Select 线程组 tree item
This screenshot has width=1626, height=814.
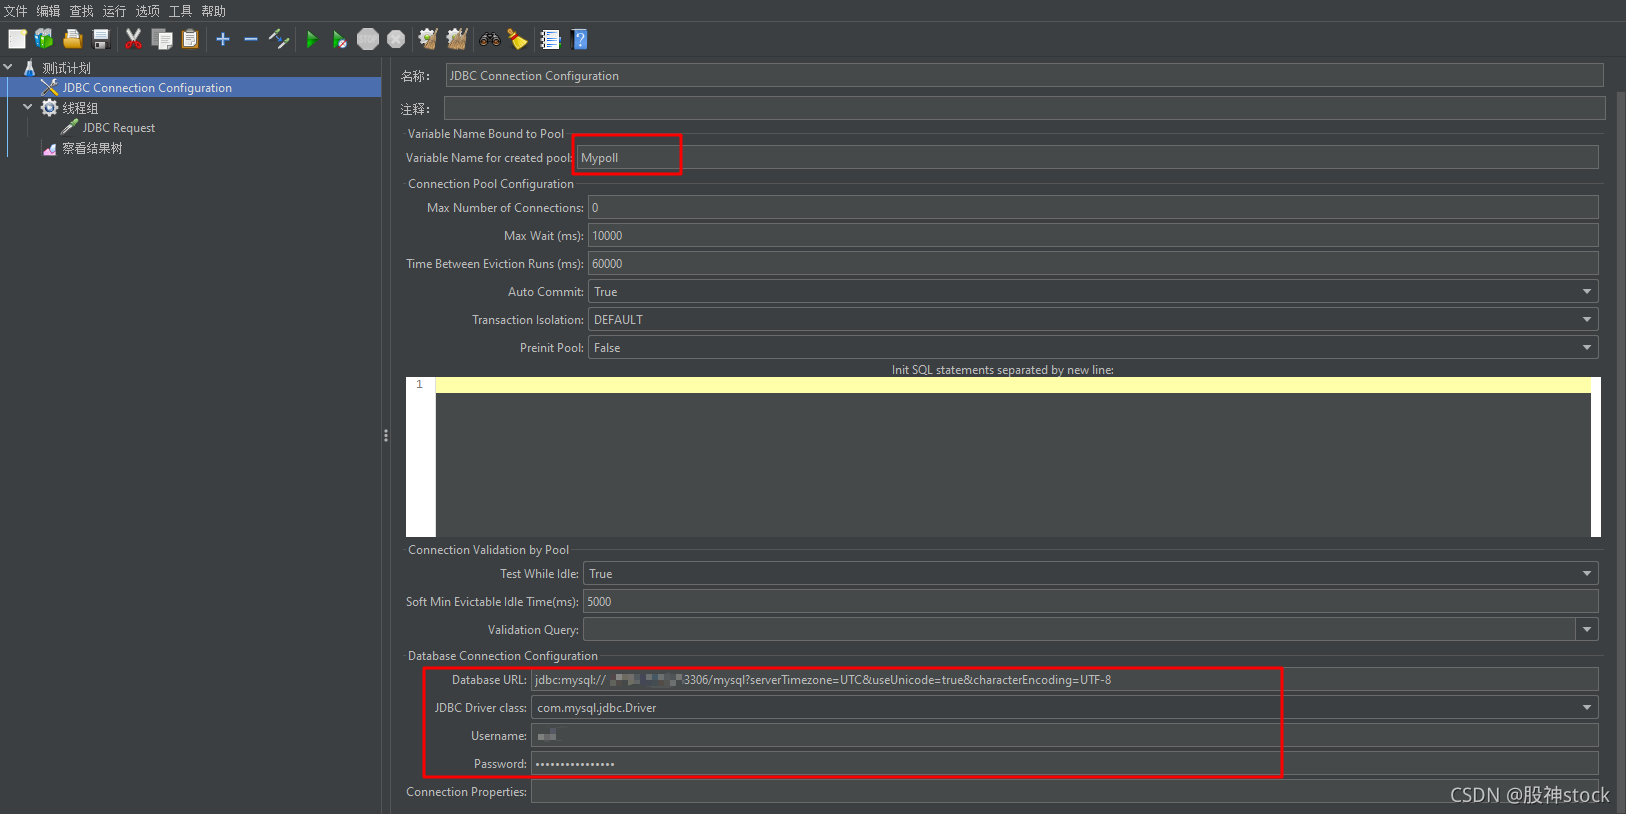point(80,108)
